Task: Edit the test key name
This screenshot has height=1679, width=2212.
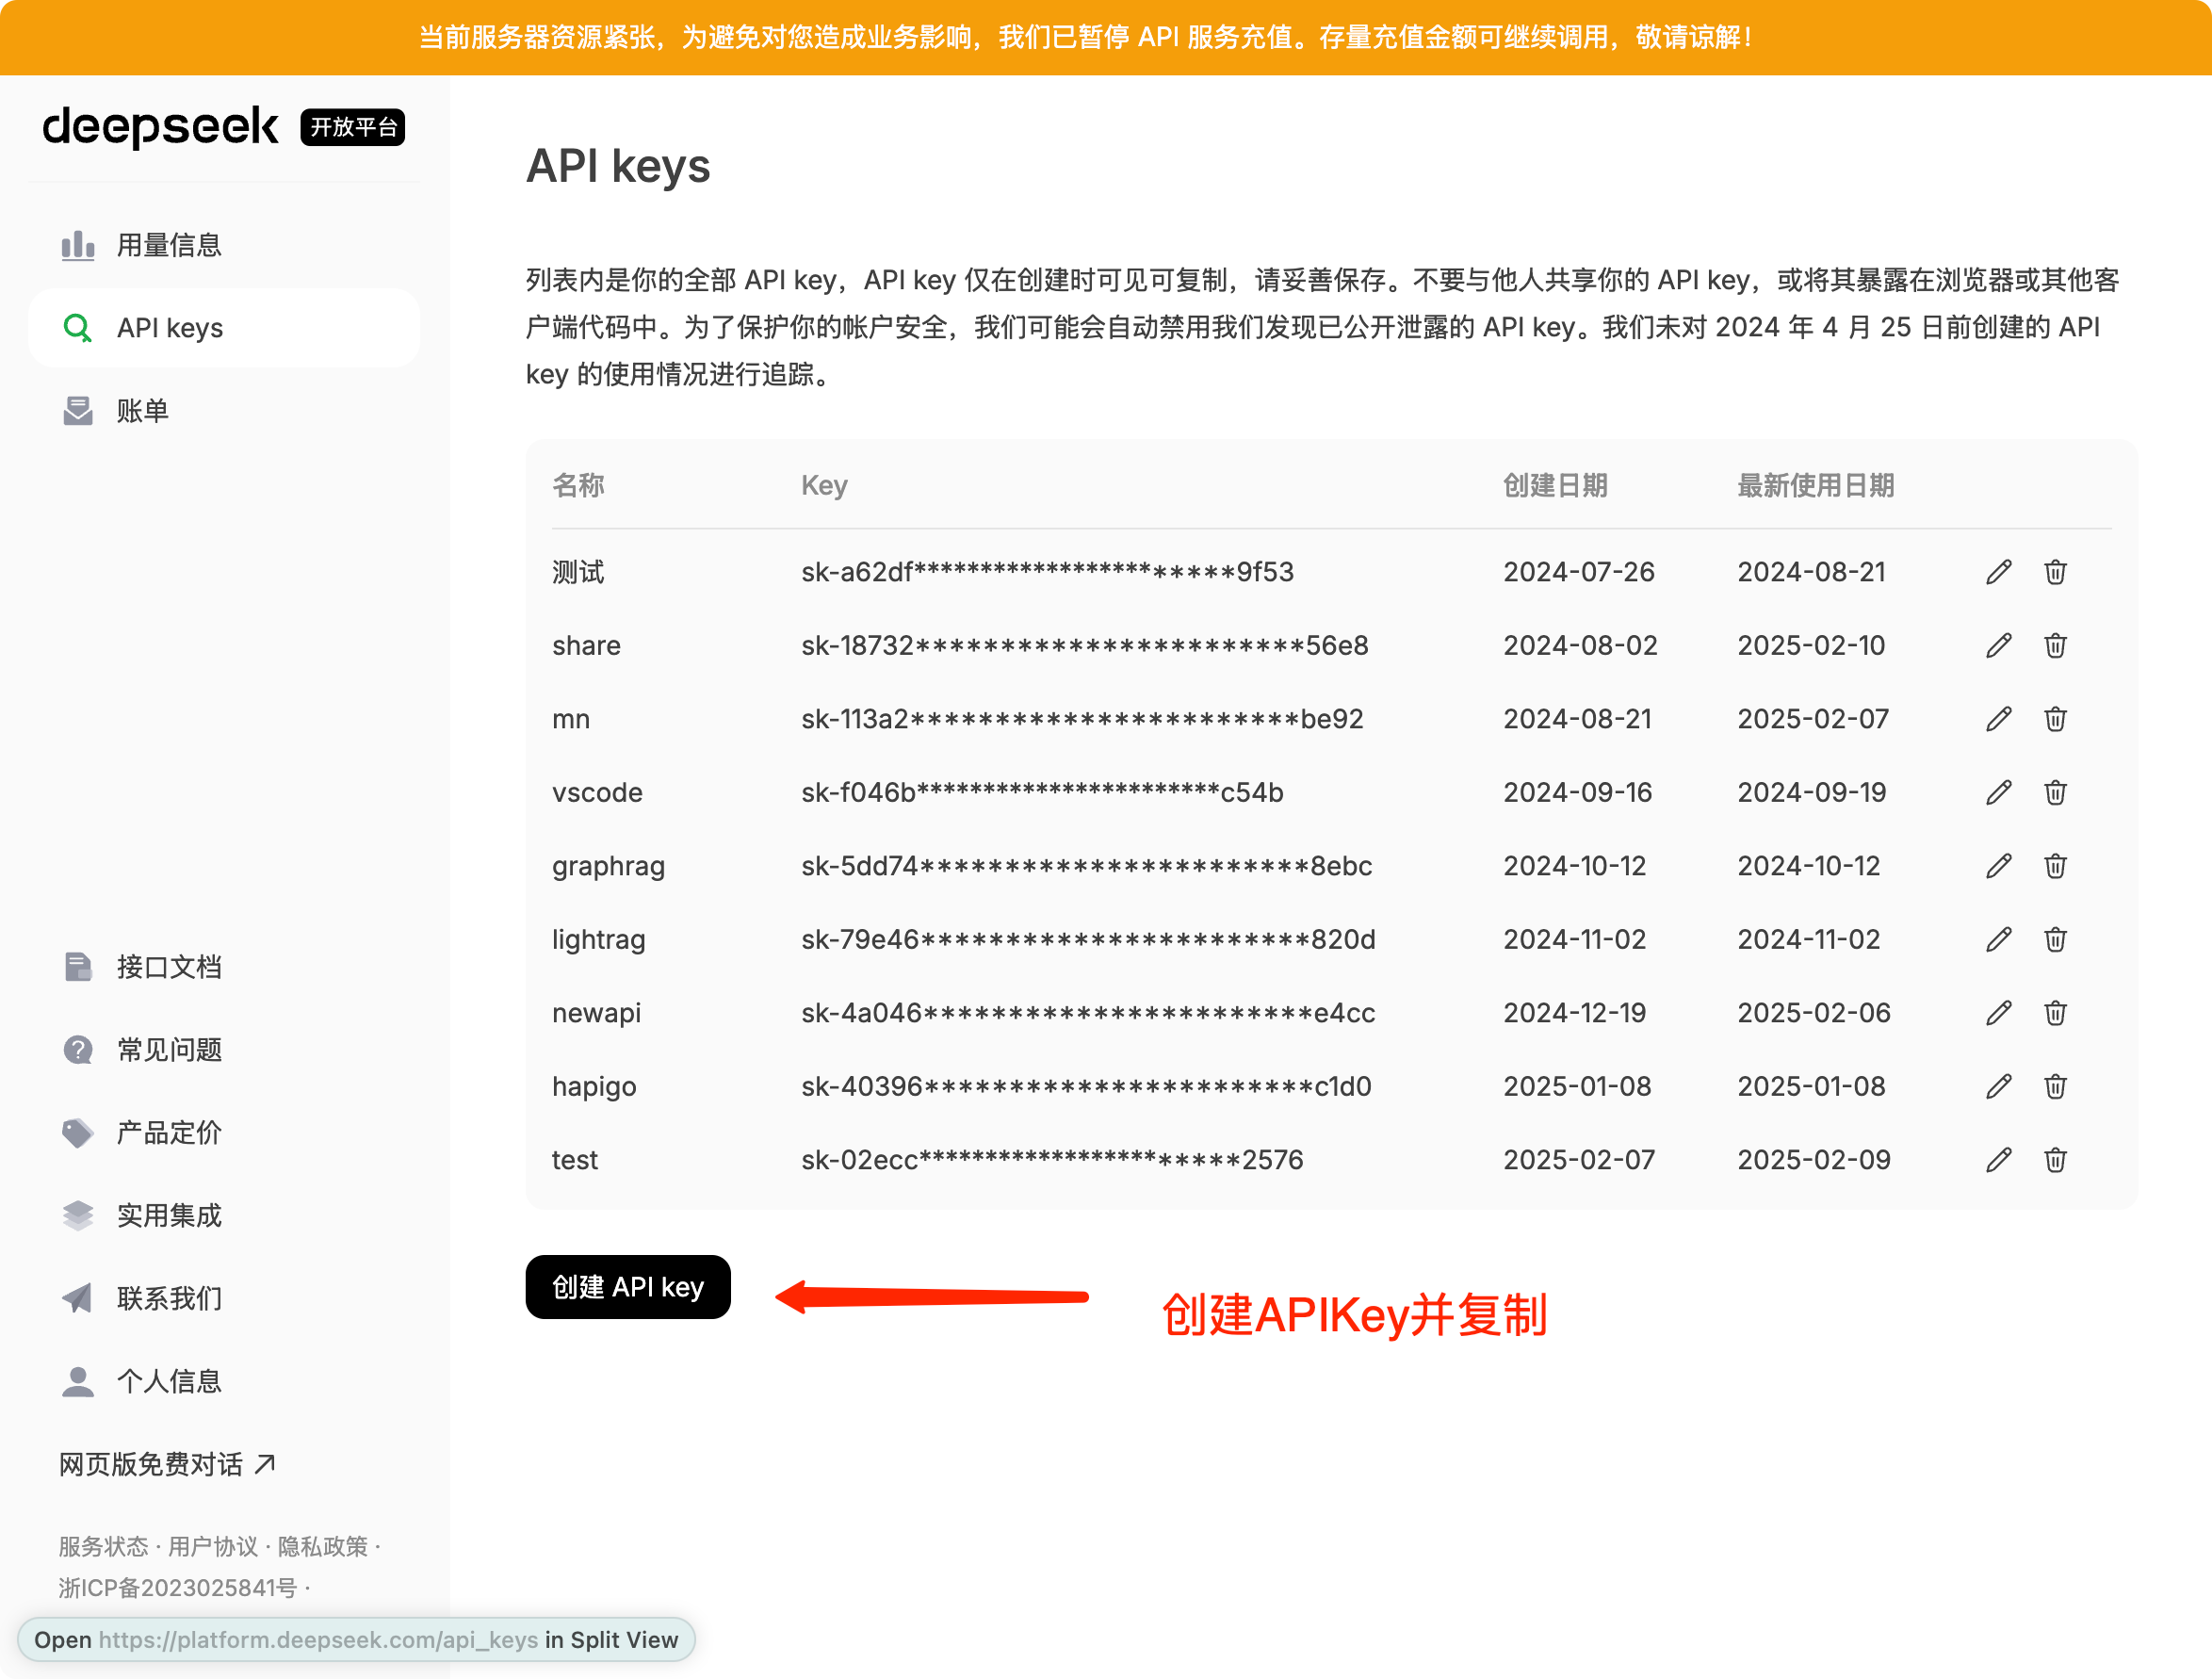Action: pos(1998,1160)
